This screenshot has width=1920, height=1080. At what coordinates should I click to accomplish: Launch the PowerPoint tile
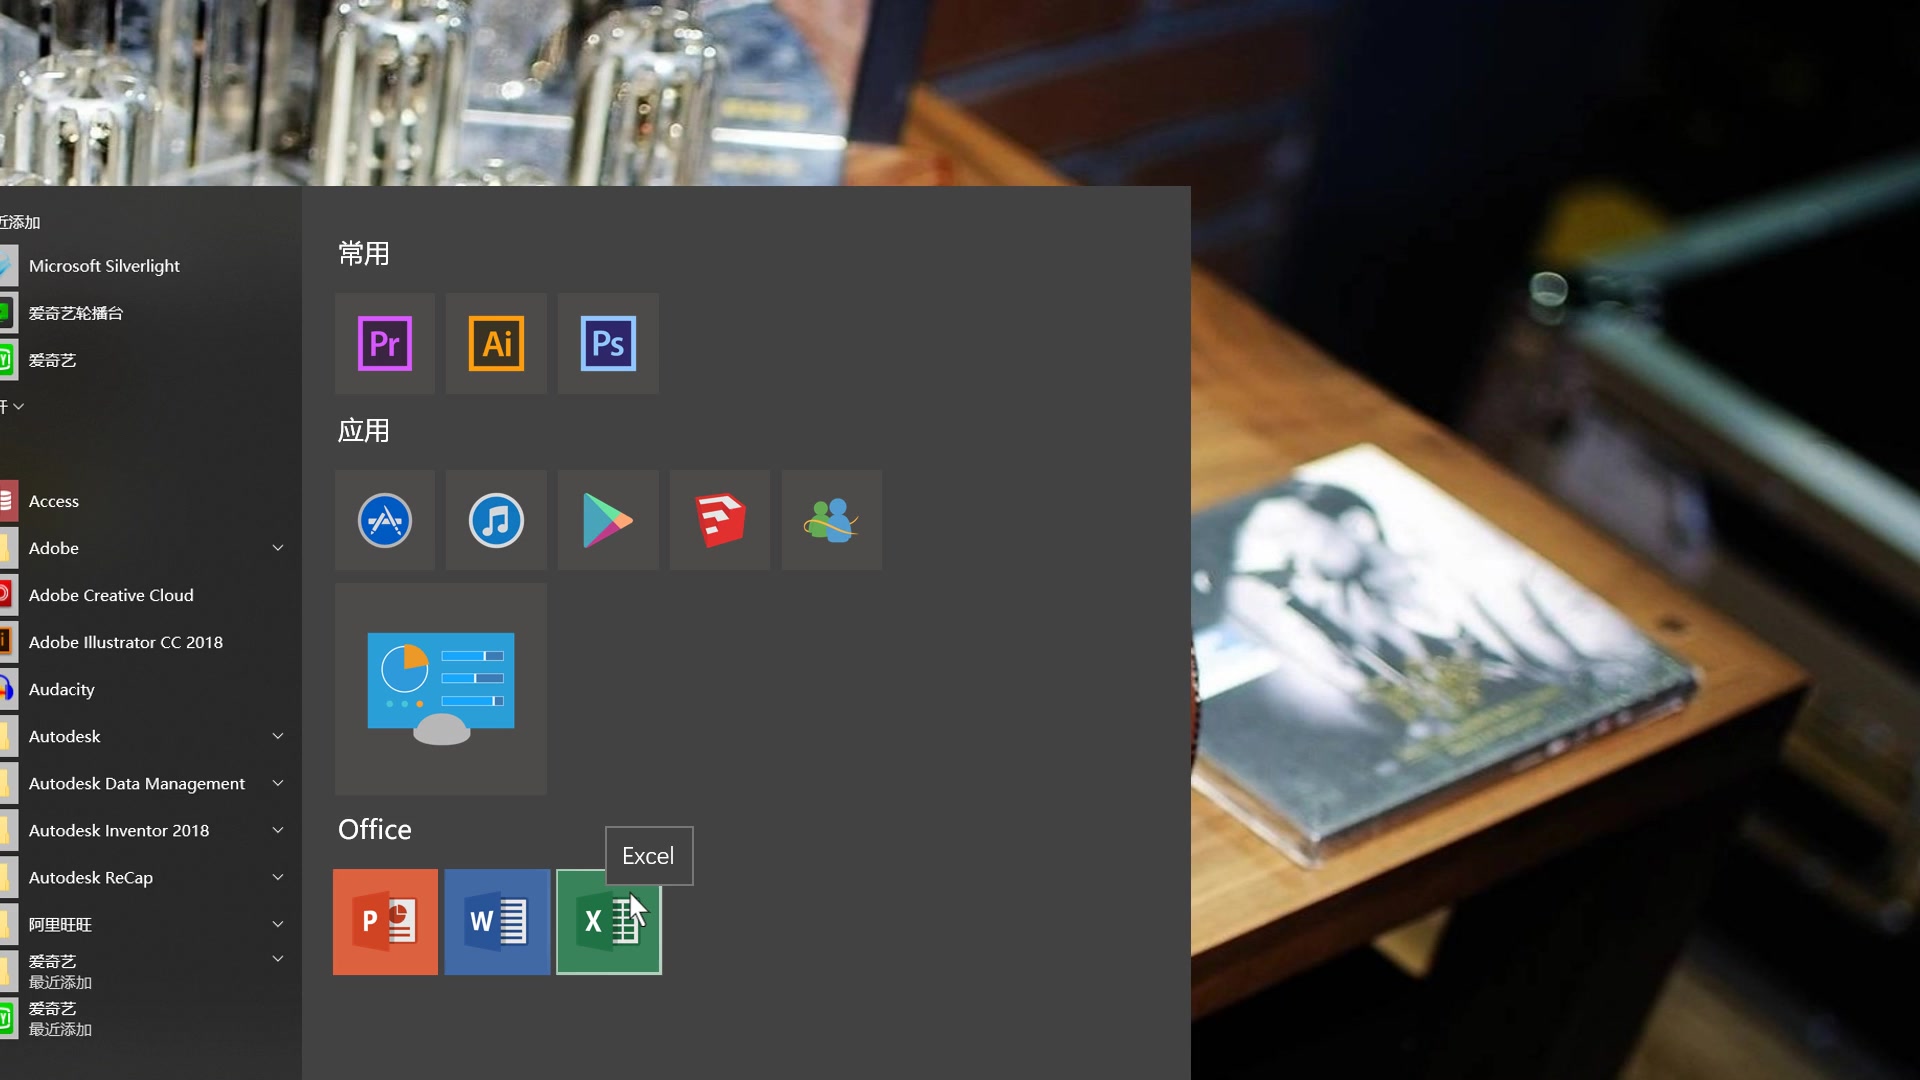385,921
